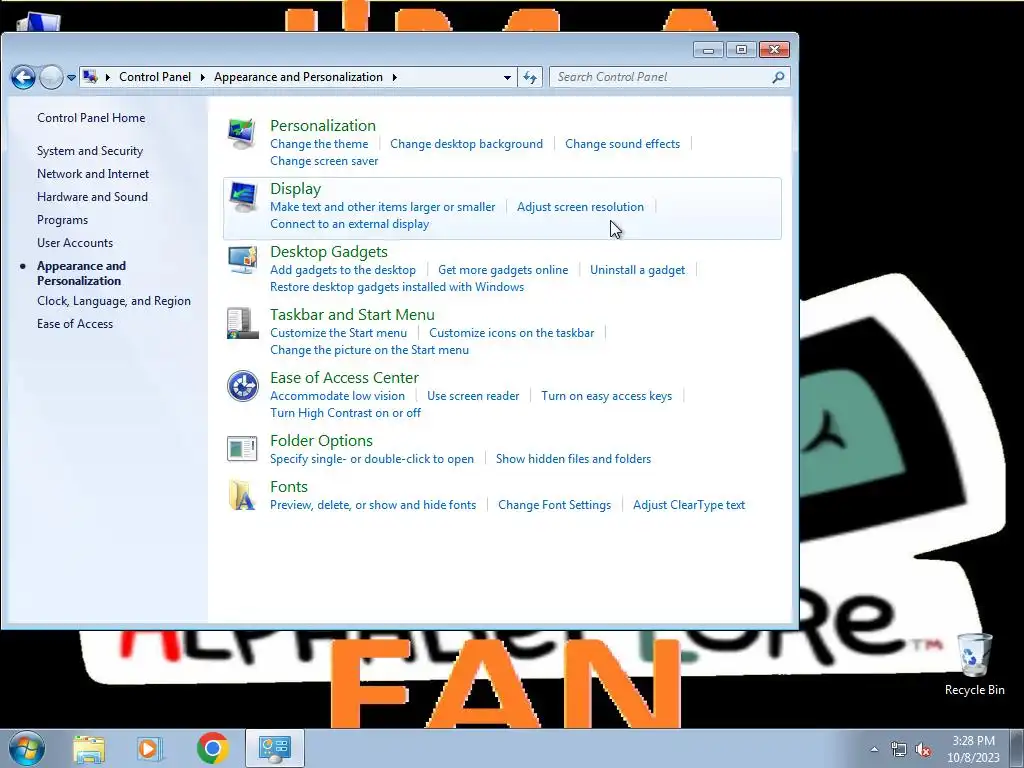The image size is (1024, 768).
Task: Click Appearance and Personalization breadcrumb
Action: click(298, 77)
